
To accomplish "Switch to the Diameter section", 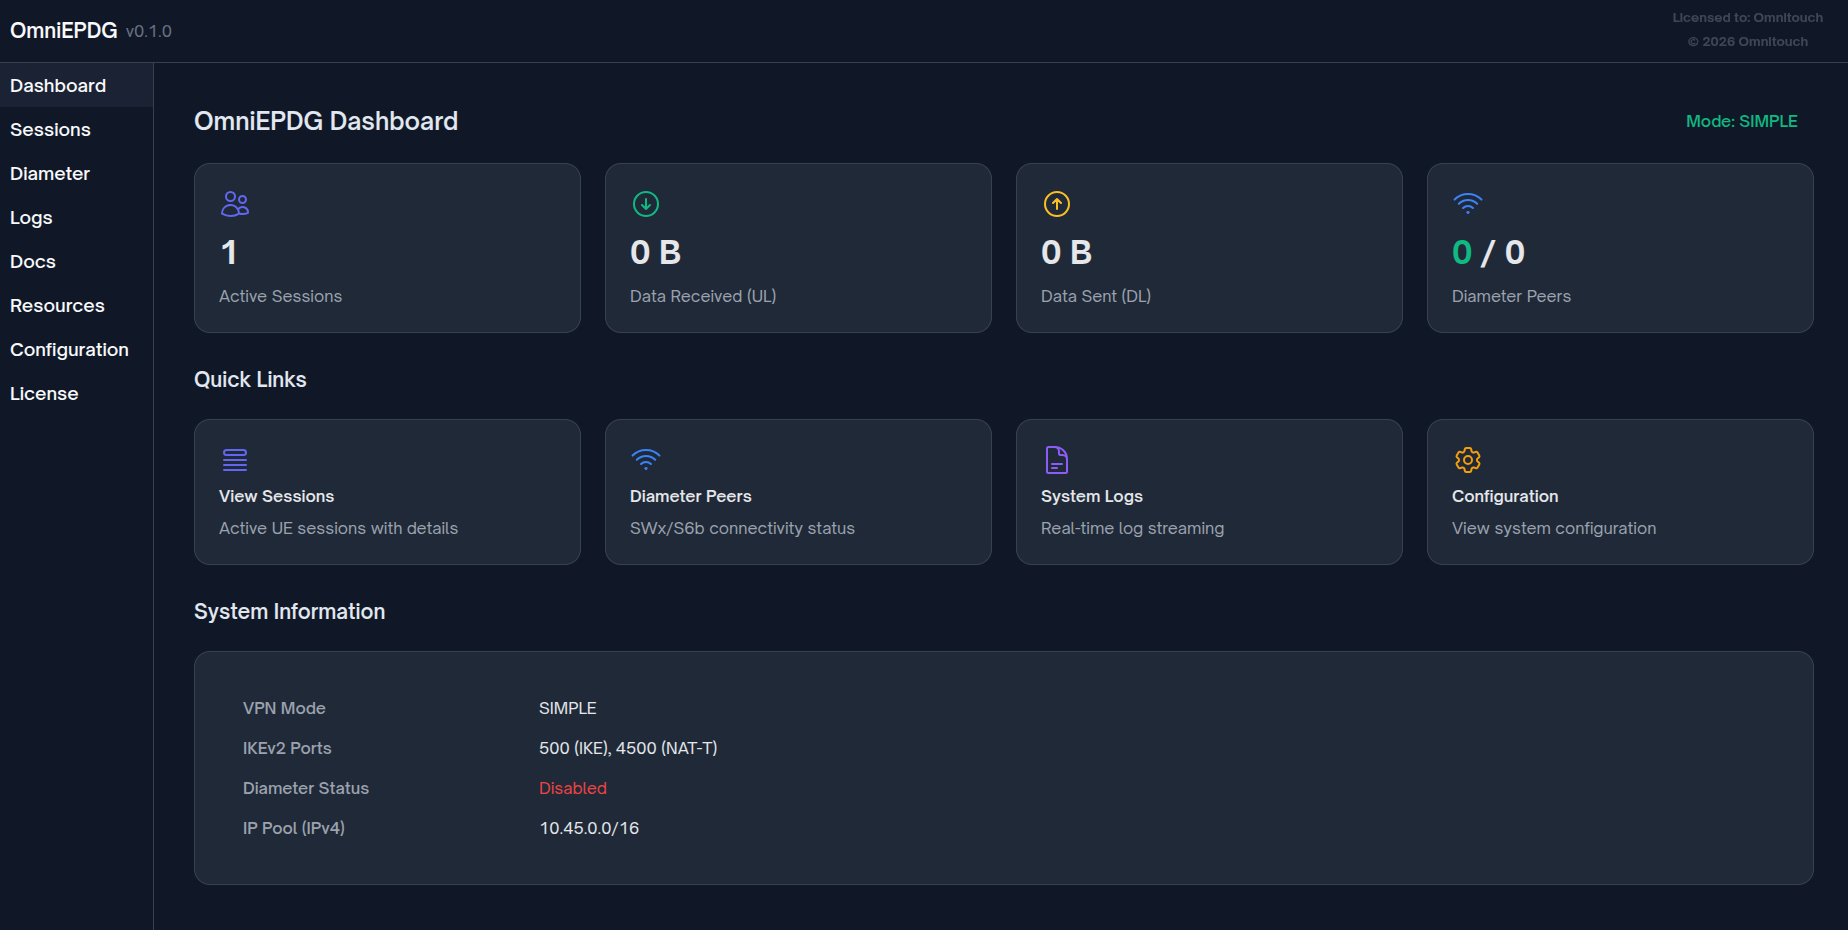I will [49, 173].
